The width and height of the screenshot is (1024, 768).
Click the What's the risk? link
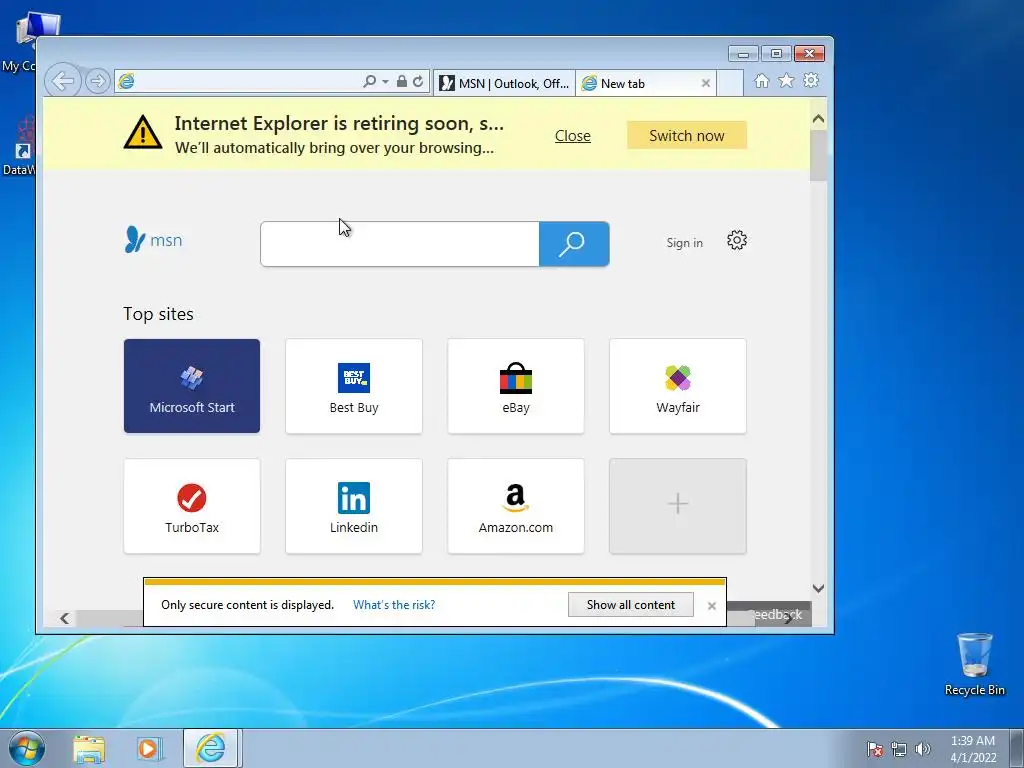394,605
